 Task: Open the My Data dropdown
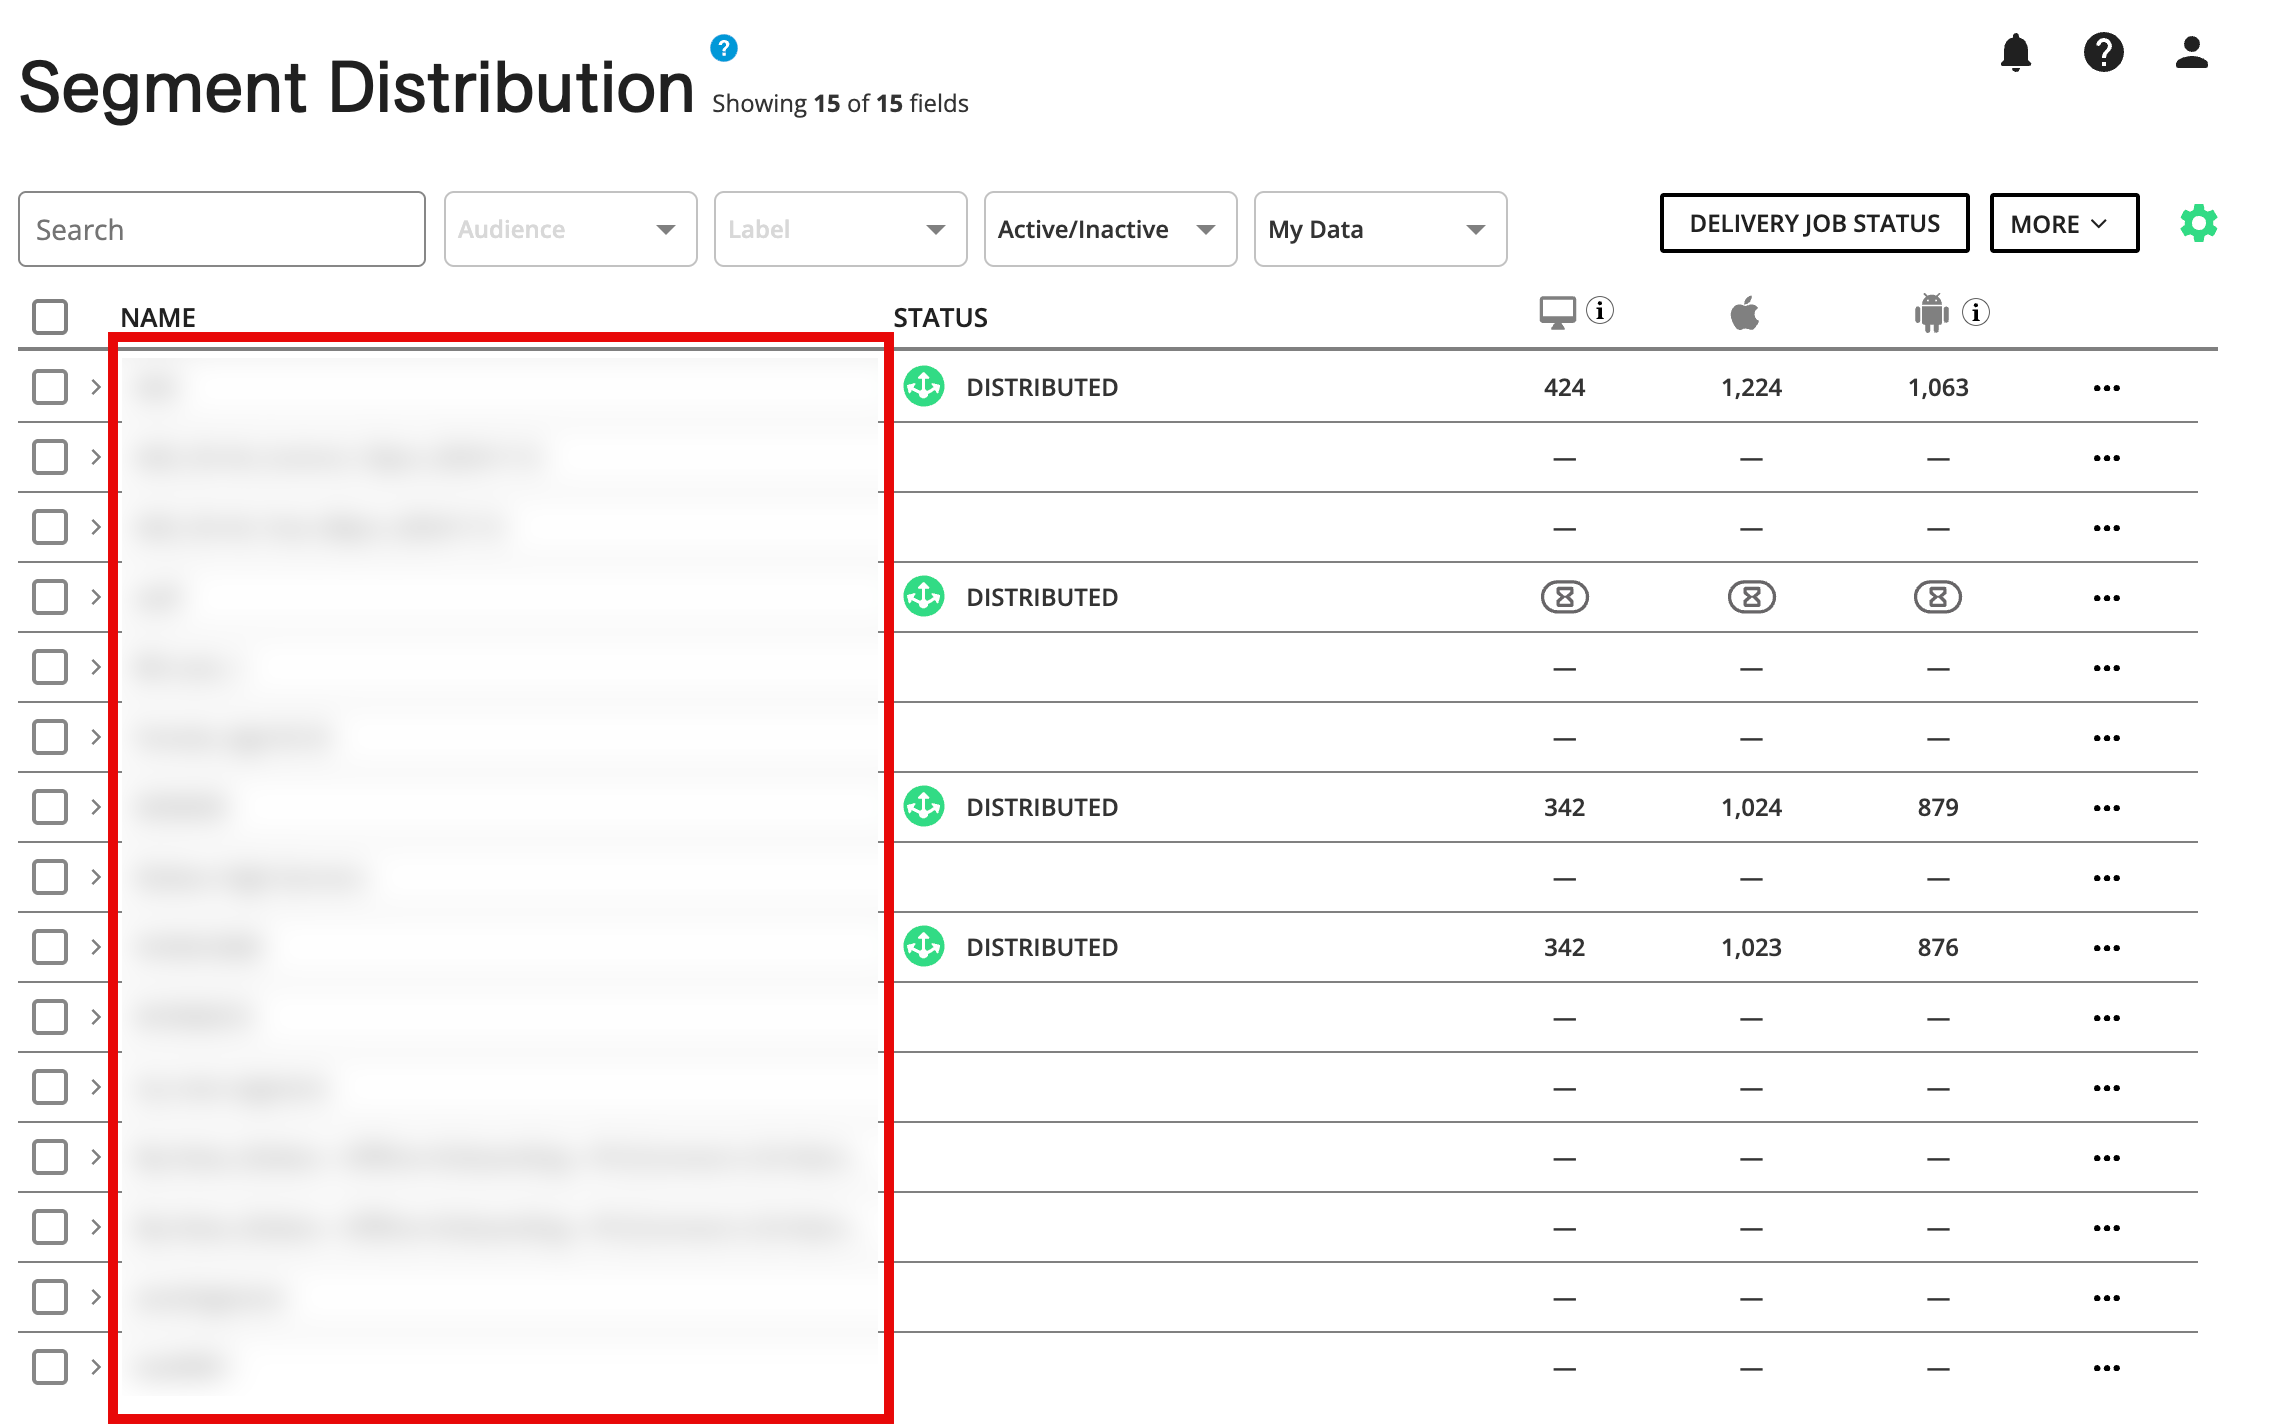point(1380,229)
